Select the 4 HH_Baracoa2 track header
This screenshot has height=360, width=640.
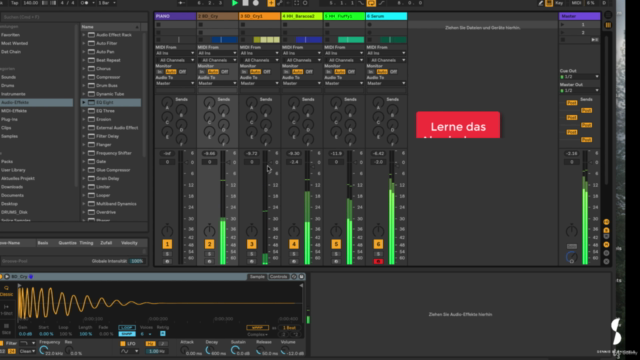pos(302,16)
